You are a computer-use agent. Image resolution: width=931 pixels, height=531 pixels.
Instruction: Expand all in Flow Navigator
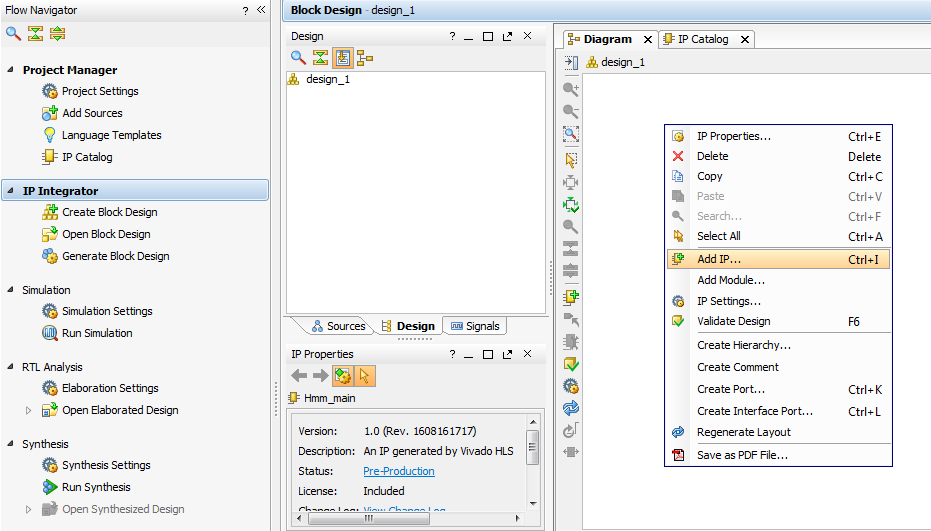tap(58, 33)
